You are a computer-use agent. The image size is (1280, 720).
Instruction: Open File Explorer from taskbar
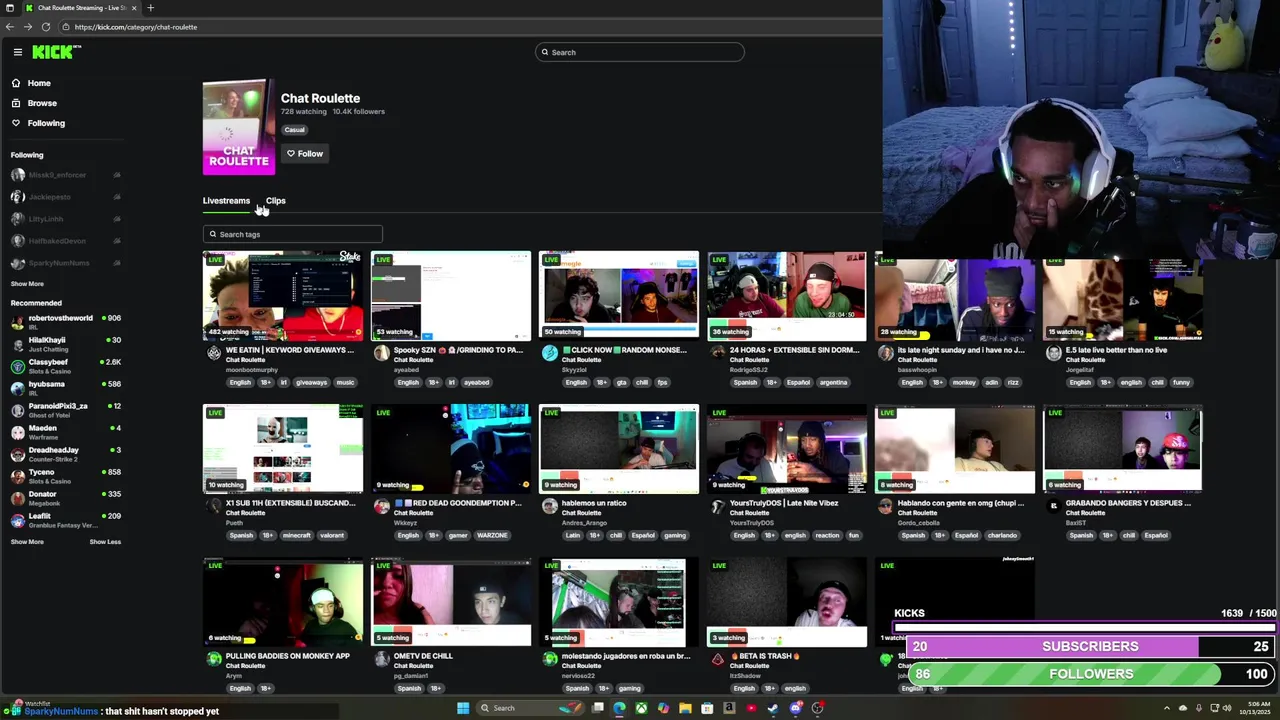[x=685, y=708]
